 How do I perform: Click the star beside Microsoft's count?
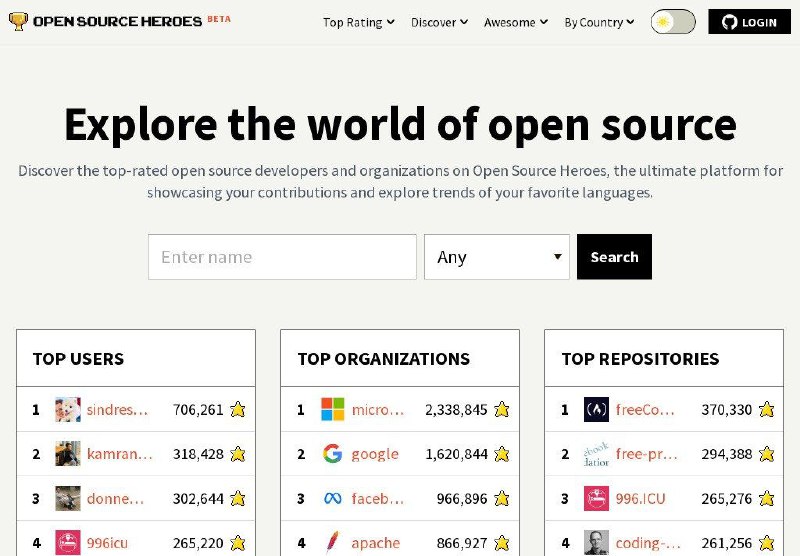tap(502, 409)
